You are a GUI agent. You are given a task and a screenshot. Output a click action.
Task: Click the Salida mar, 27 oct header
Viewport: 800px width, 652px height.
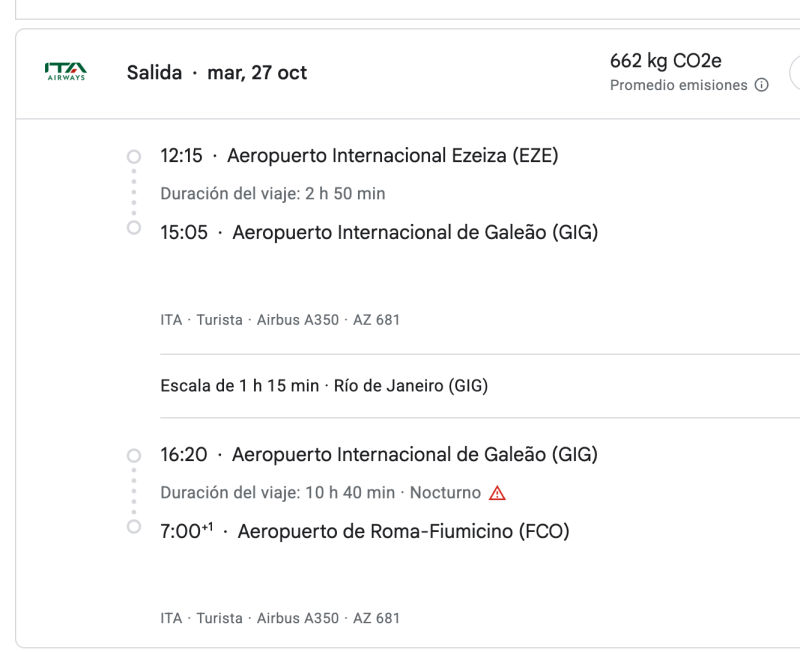pyautogui.click(x=217, y=72)
